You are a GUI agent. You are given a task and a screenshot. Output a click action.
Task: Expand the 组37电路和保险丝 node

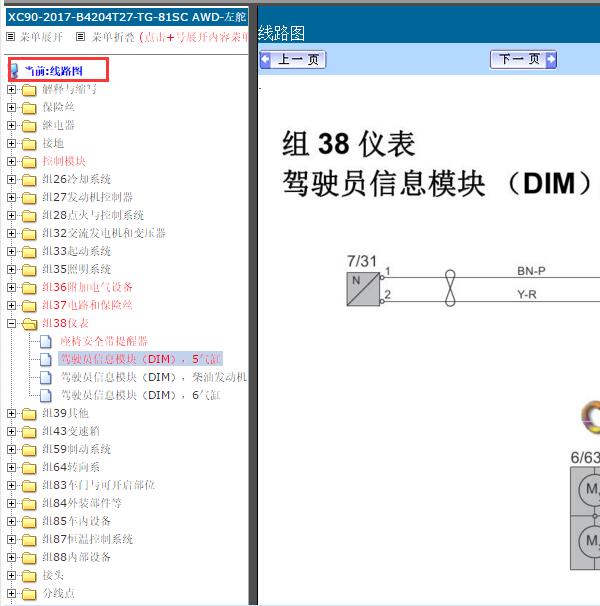pyautogui.click(x=12, y=305)
